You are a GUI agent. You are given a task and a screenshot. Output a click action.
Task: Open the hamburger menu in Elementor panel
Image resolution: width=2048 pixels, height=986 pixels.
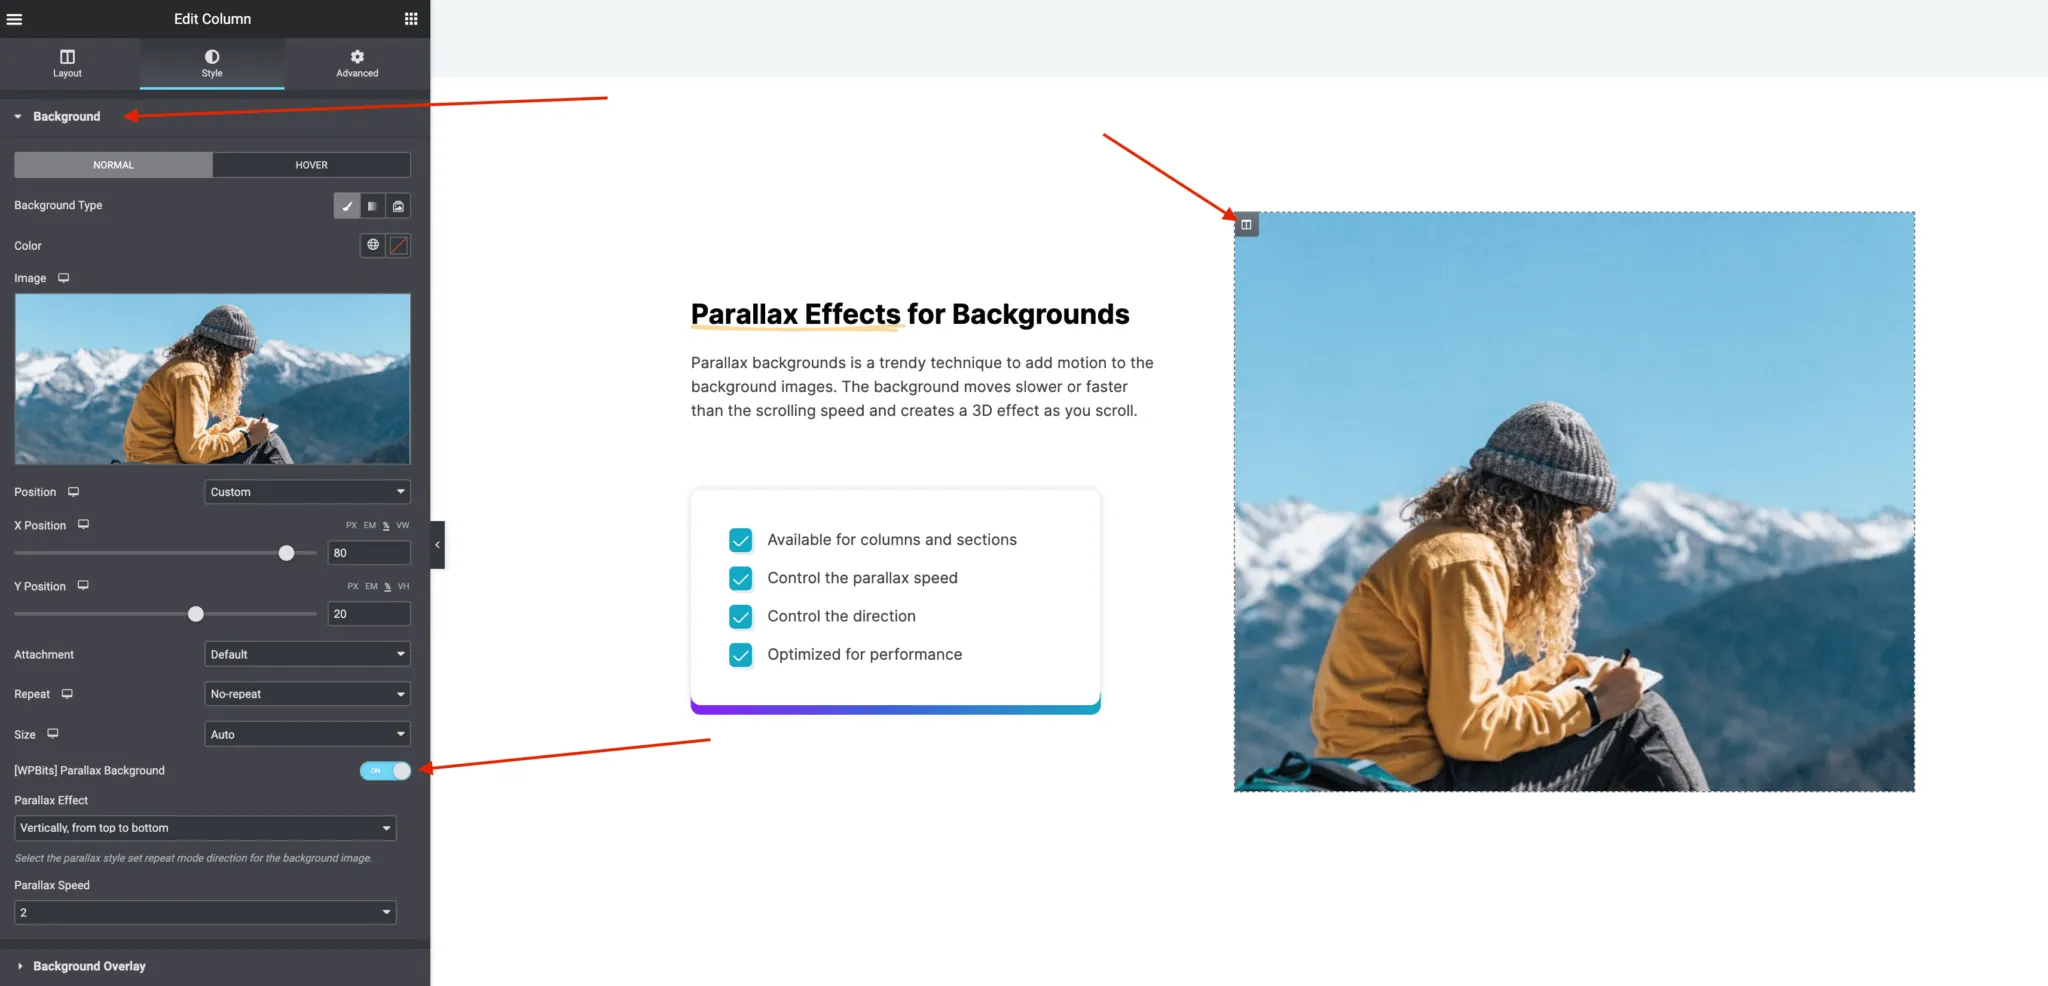tap(14, 19)
